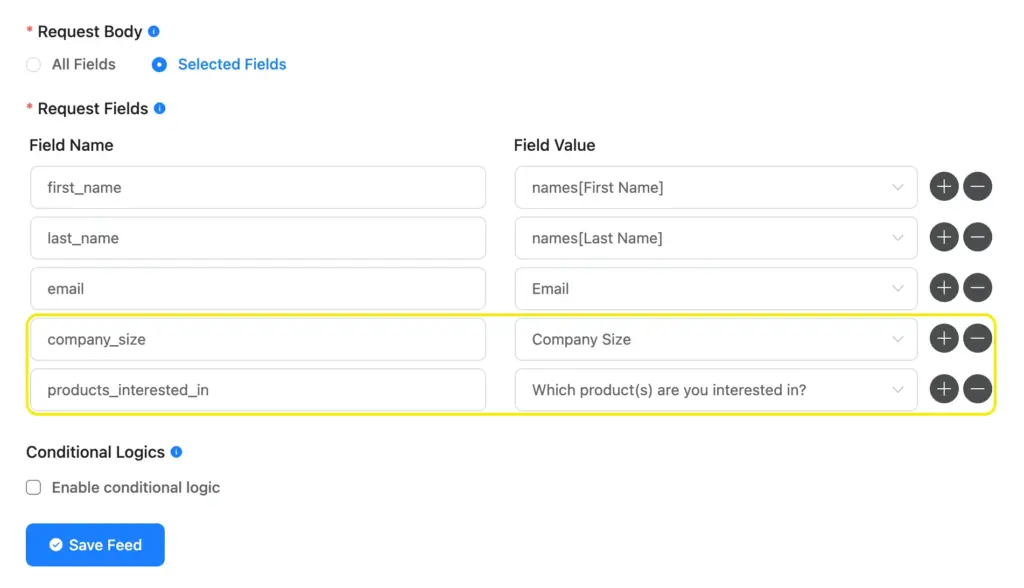The image size is (1024, 588).
Task: Remove the email field row
Action: [977, 288]
